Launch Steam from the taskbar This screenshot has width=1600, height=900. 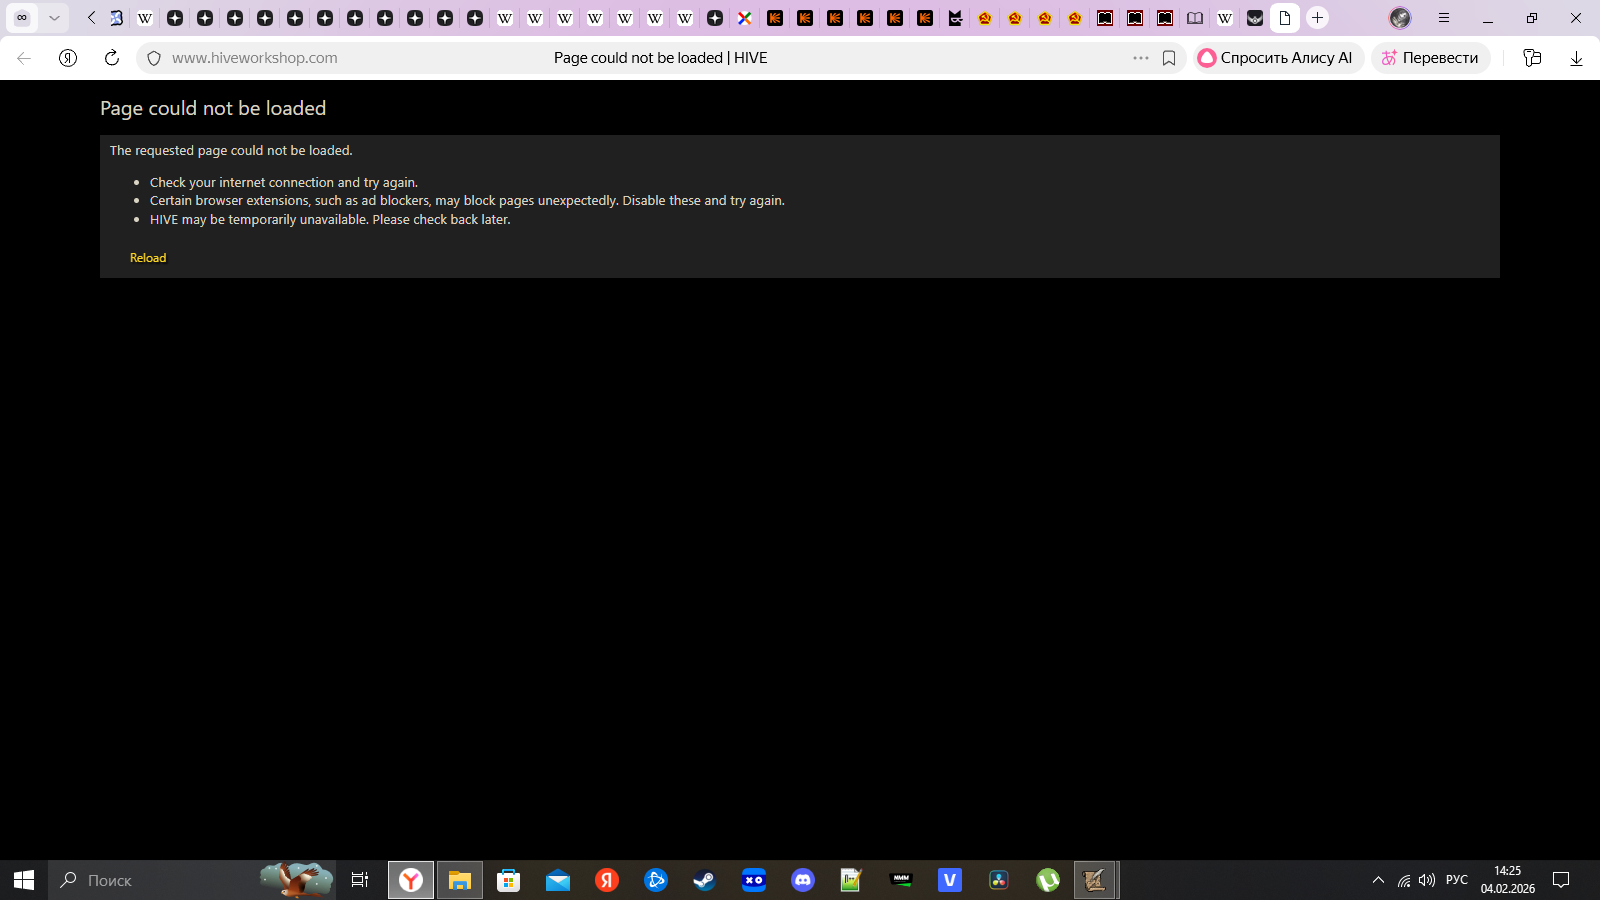pos(705,880)
